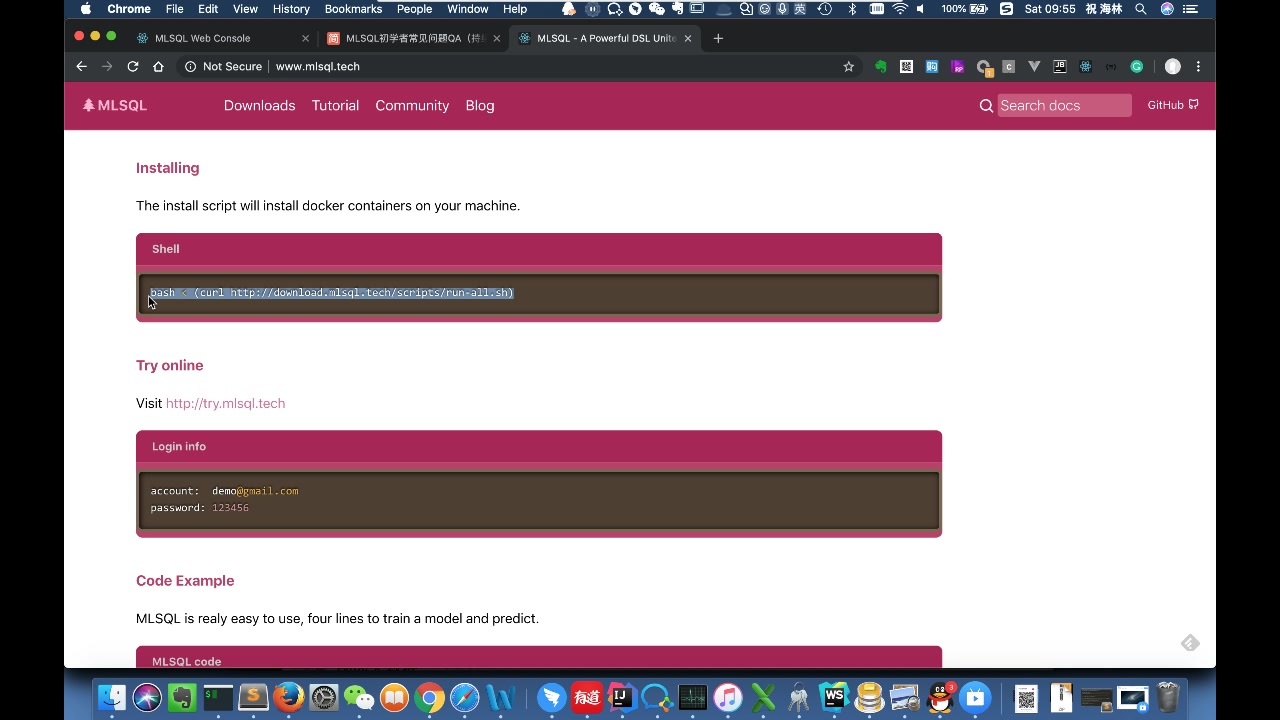Launch Siri from the Dock
Viewport: 1280px width, 720px height.
click(x=147, y=697)
